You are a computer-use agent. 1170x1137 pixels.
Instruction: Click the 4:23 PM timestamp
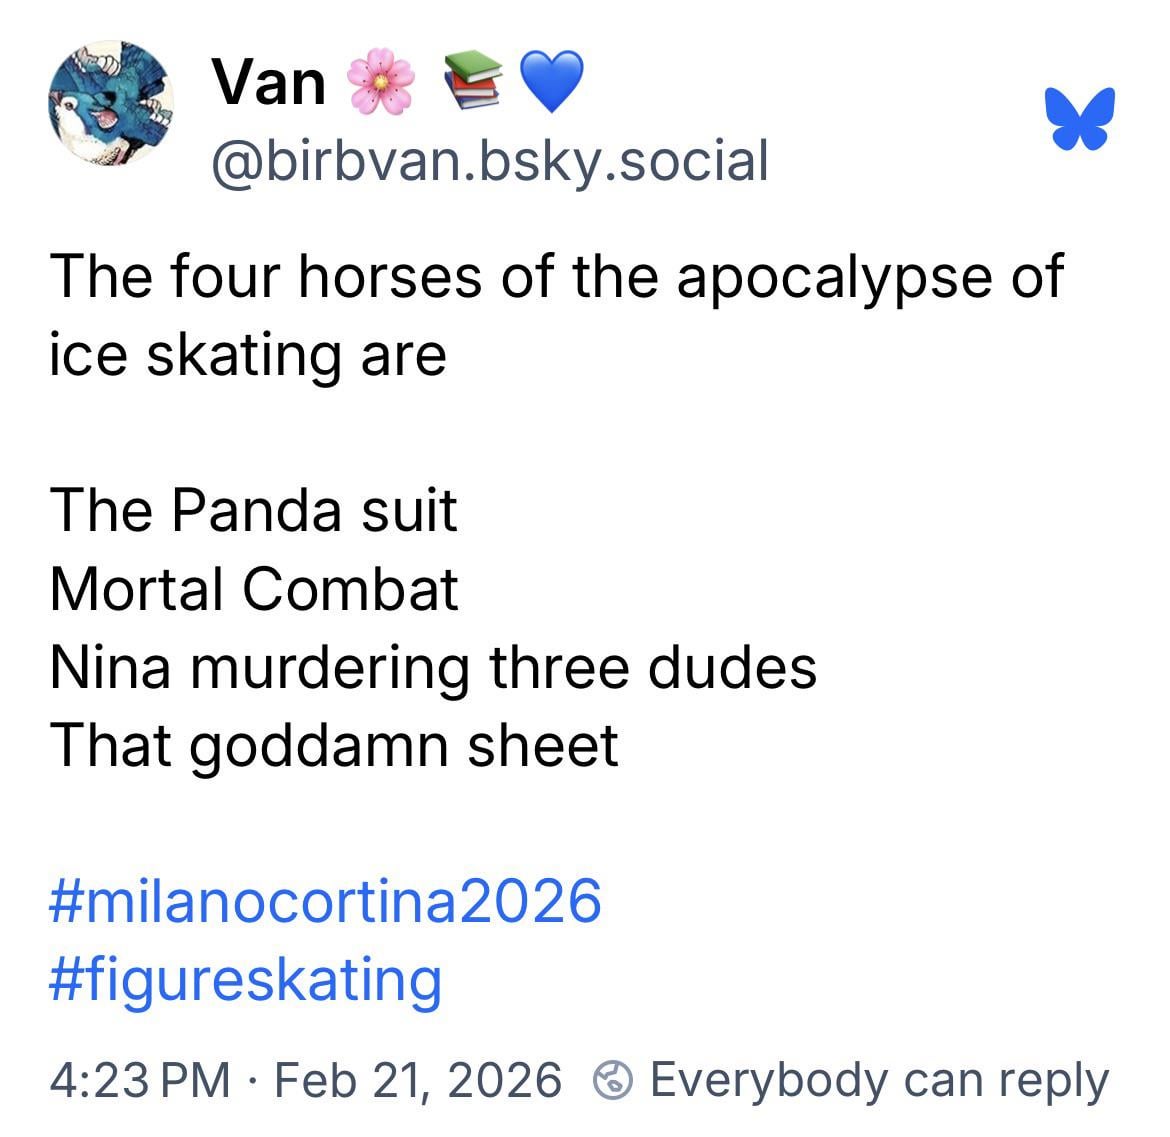pos(140,1080)
